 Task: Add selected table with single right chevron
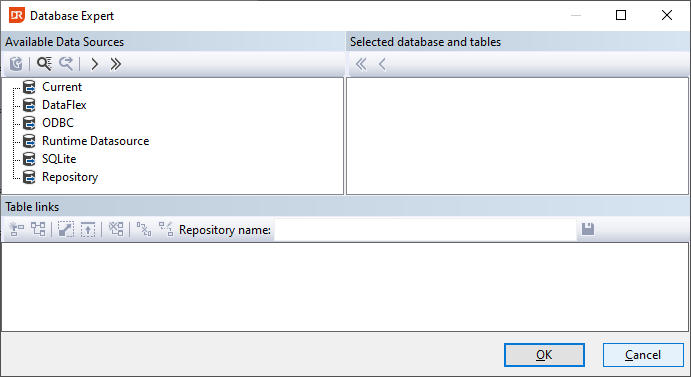pyautogui.click(x=94, y=64)
